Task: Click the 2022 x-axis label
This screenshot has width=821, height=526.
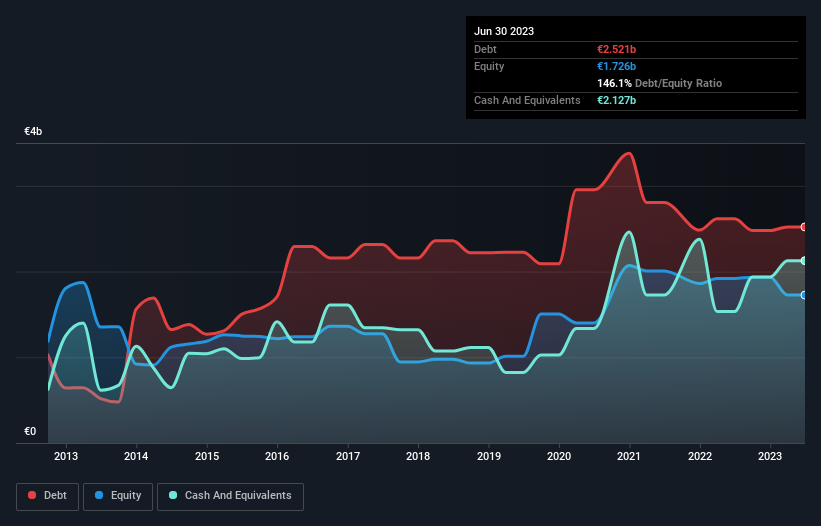Action: coord(700,456)
